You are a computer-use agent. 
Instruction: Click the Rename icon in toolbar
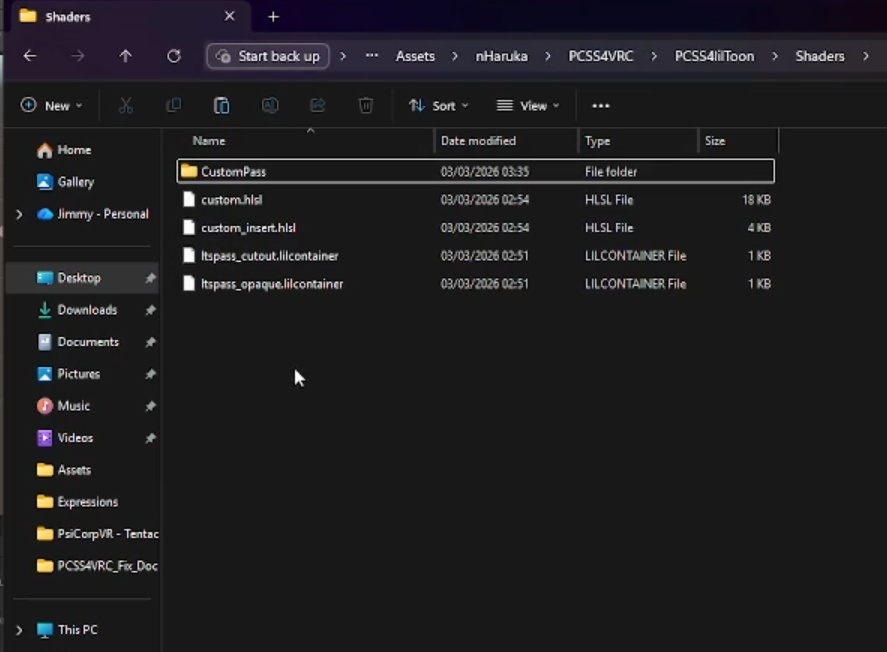tap(270, 106)
